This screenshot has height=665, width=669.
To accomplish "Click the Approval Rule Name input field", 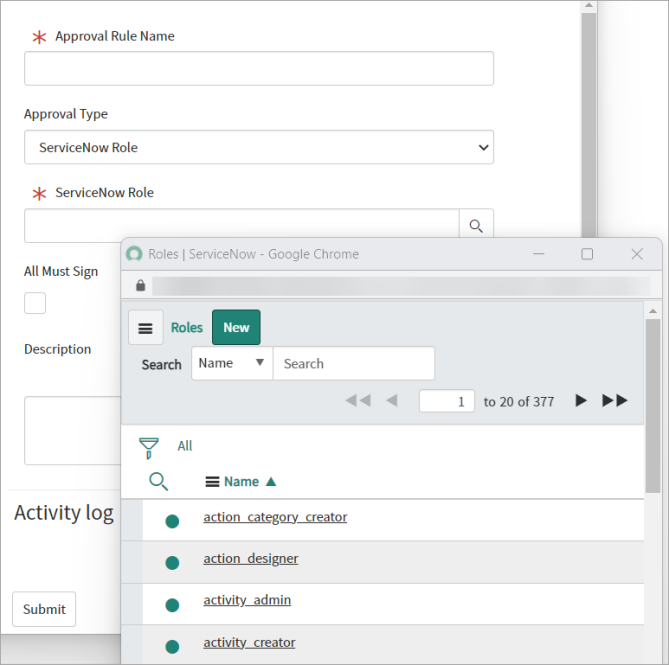I will tap(259, 68).
